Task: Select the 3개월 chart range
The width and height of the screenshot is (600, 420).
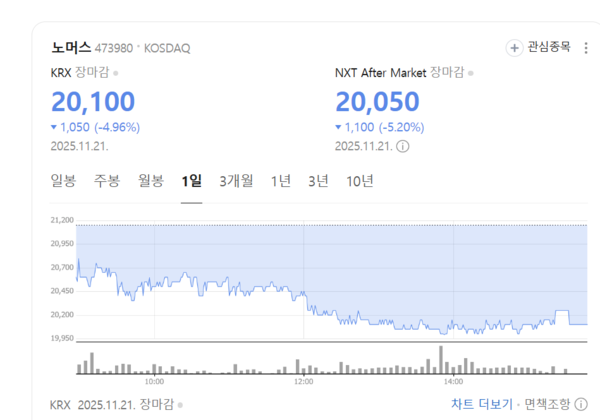Action: (236, 181)
